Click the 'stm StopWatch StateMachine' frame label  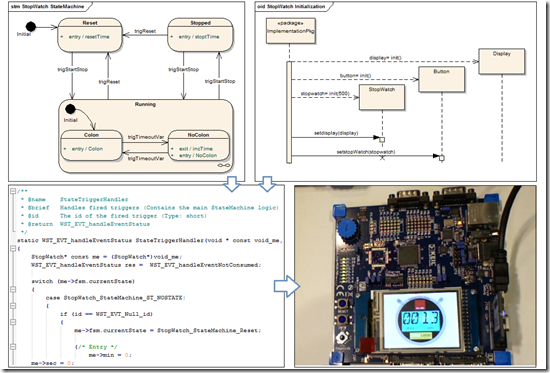(x=48, y=6)
